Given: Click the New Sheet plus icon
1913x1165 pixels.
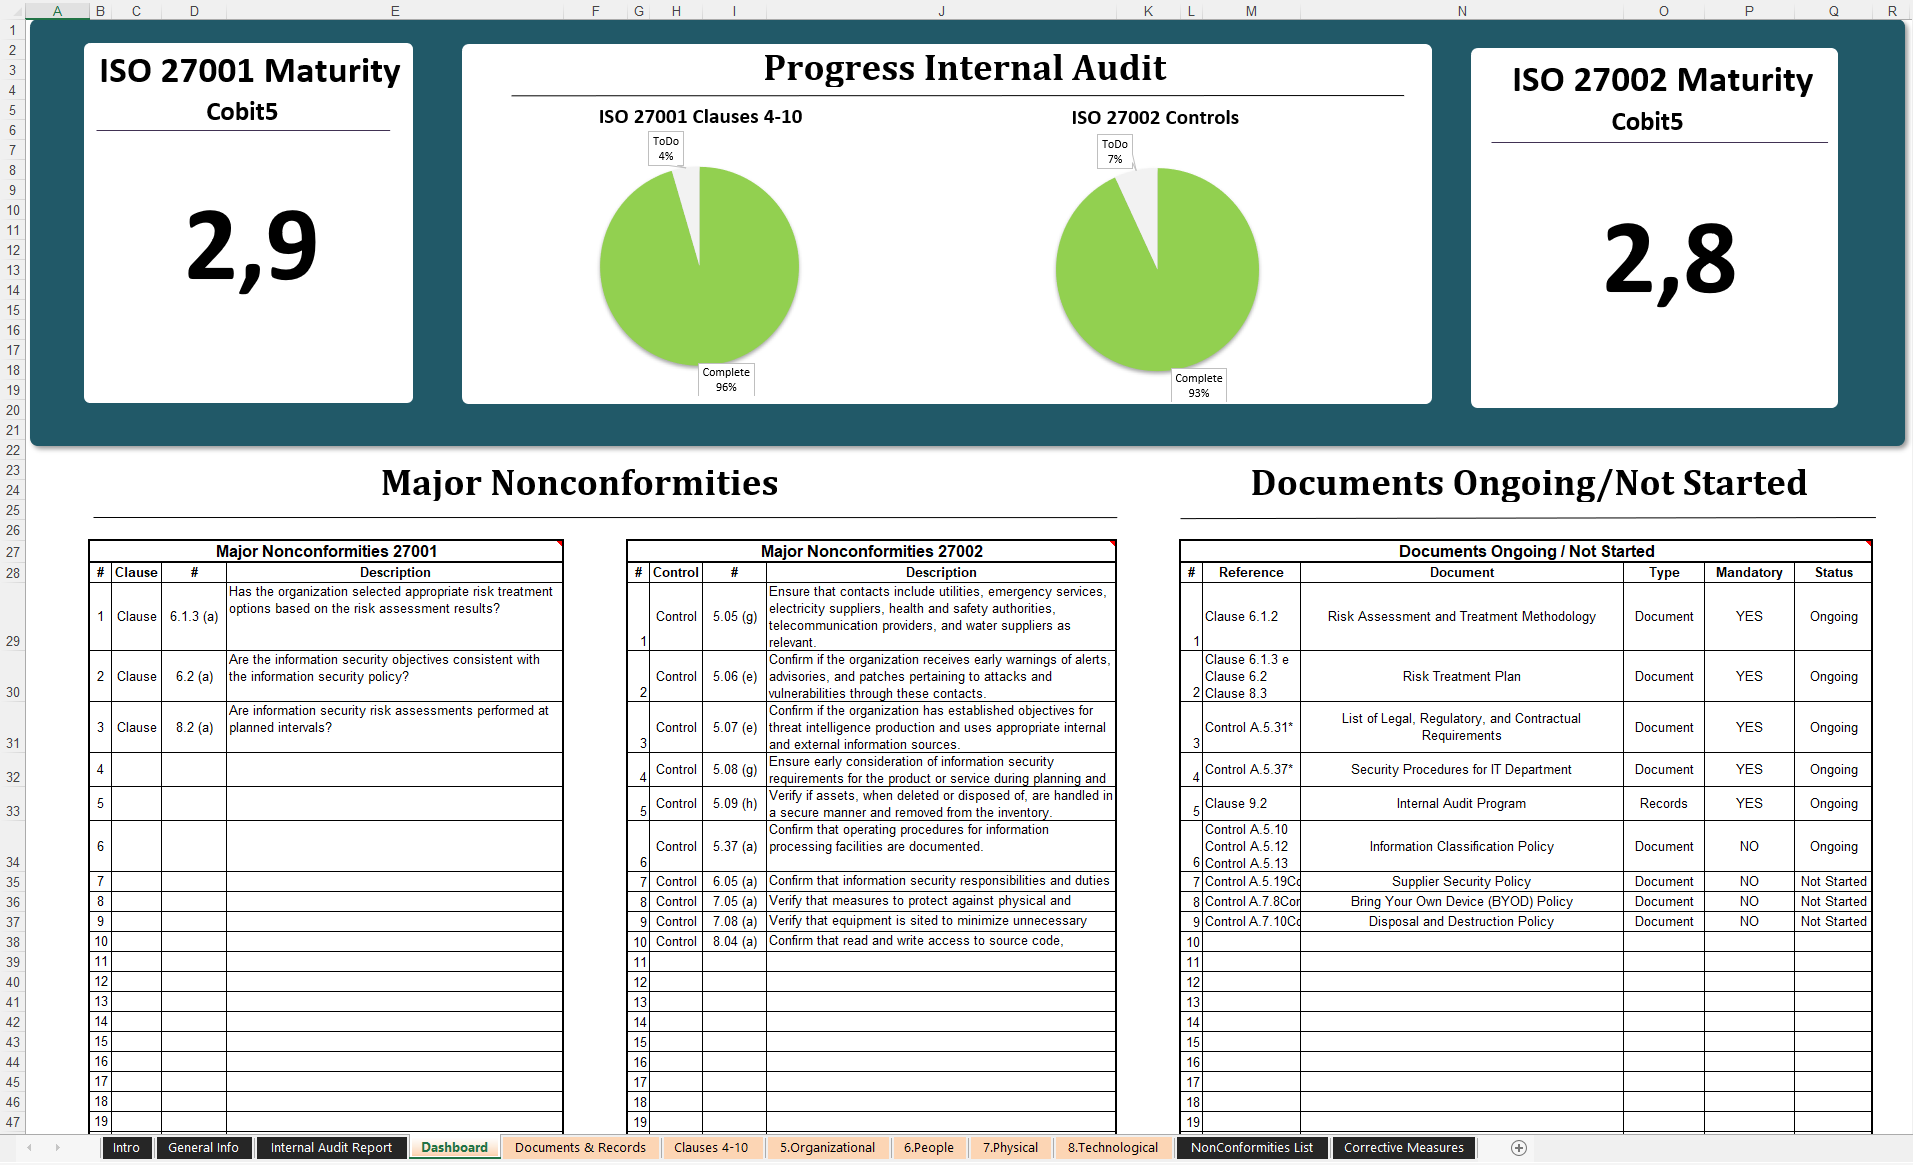Looking at the screenshot, I should coord(1518,1147).
